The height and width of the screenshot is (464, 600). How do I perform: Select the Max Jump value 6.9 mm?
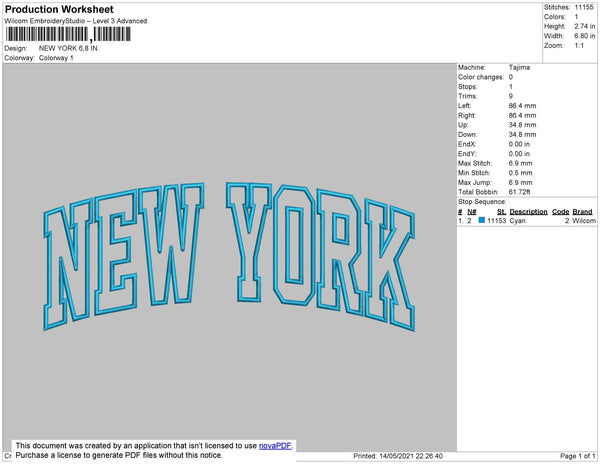tap(520, 182)
